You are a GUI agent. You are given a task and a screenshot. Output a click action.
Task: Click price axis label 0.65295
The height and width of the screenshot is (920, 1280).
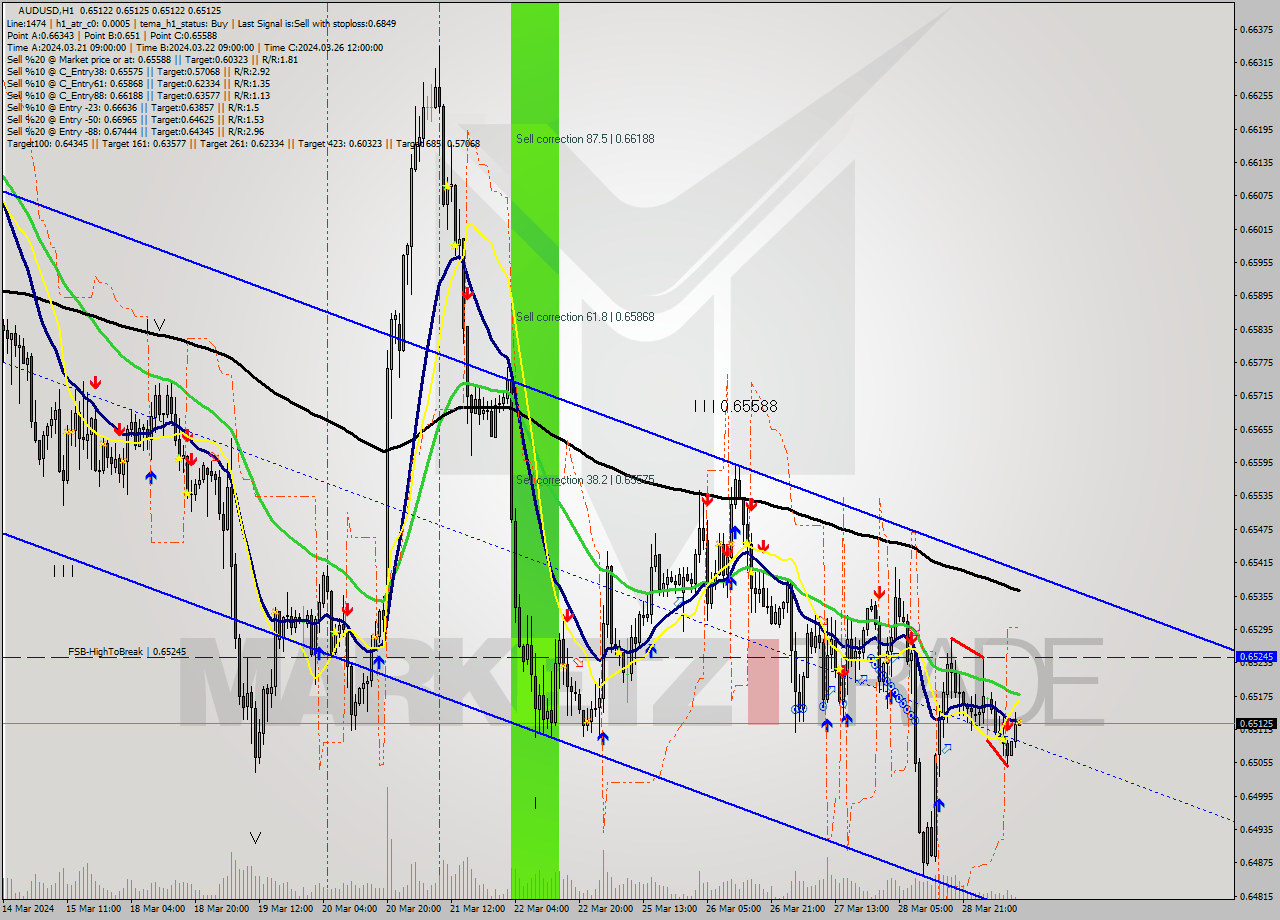point(1255,629)
